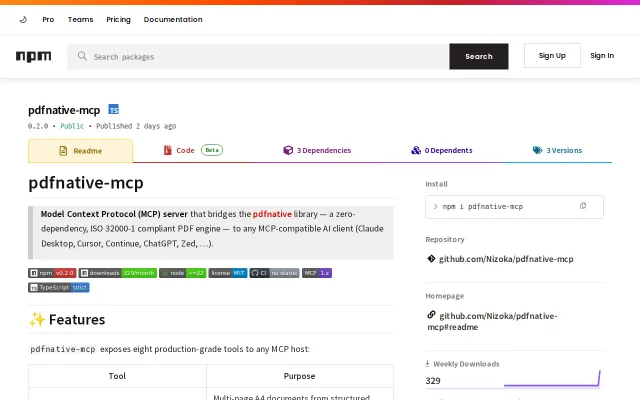The width and height of the screenshot is (640, 400).
Task: Click the small icon left of Pro
Action: coord(23,19)
